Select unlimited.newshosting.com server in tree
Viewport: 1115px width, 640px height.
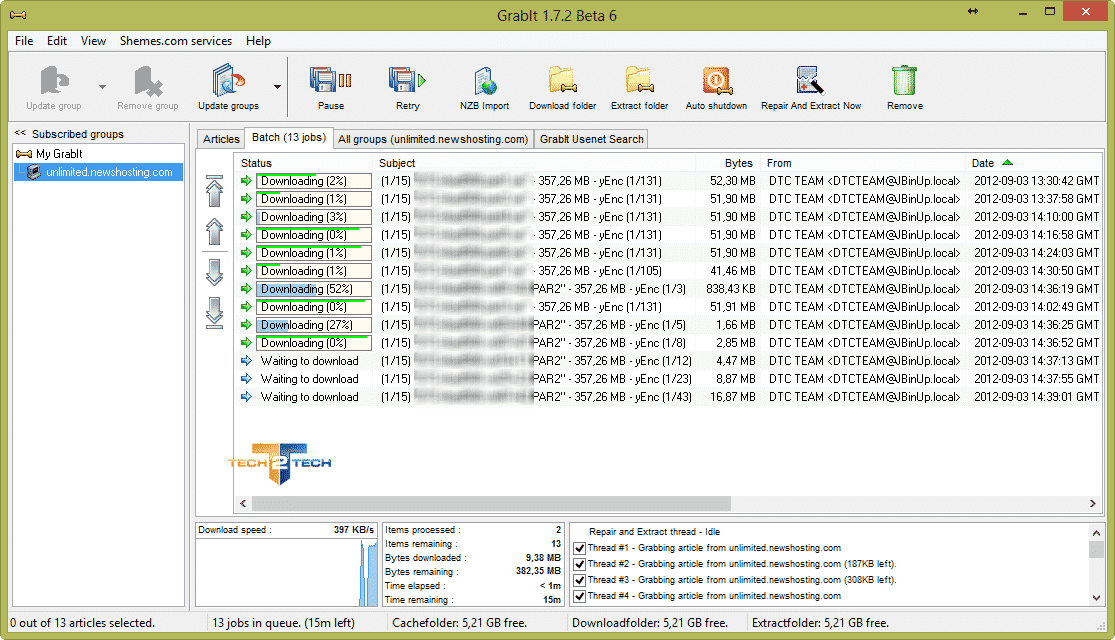tap(108, 172)
